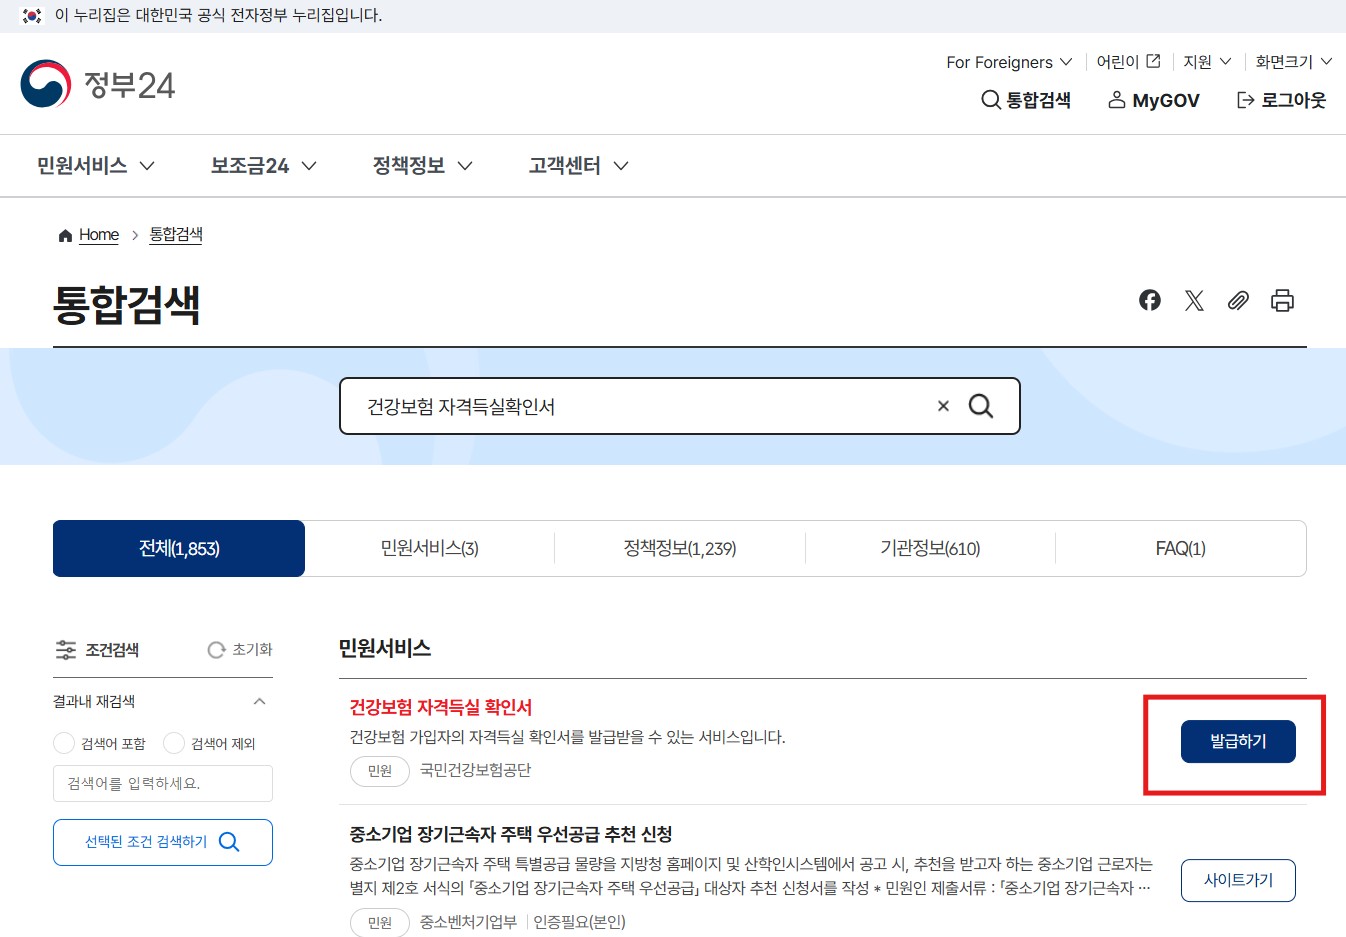1346x937 pixels.
Task: Click the copy link icon
Action: pyautogui.click(x=1238, y=300)
